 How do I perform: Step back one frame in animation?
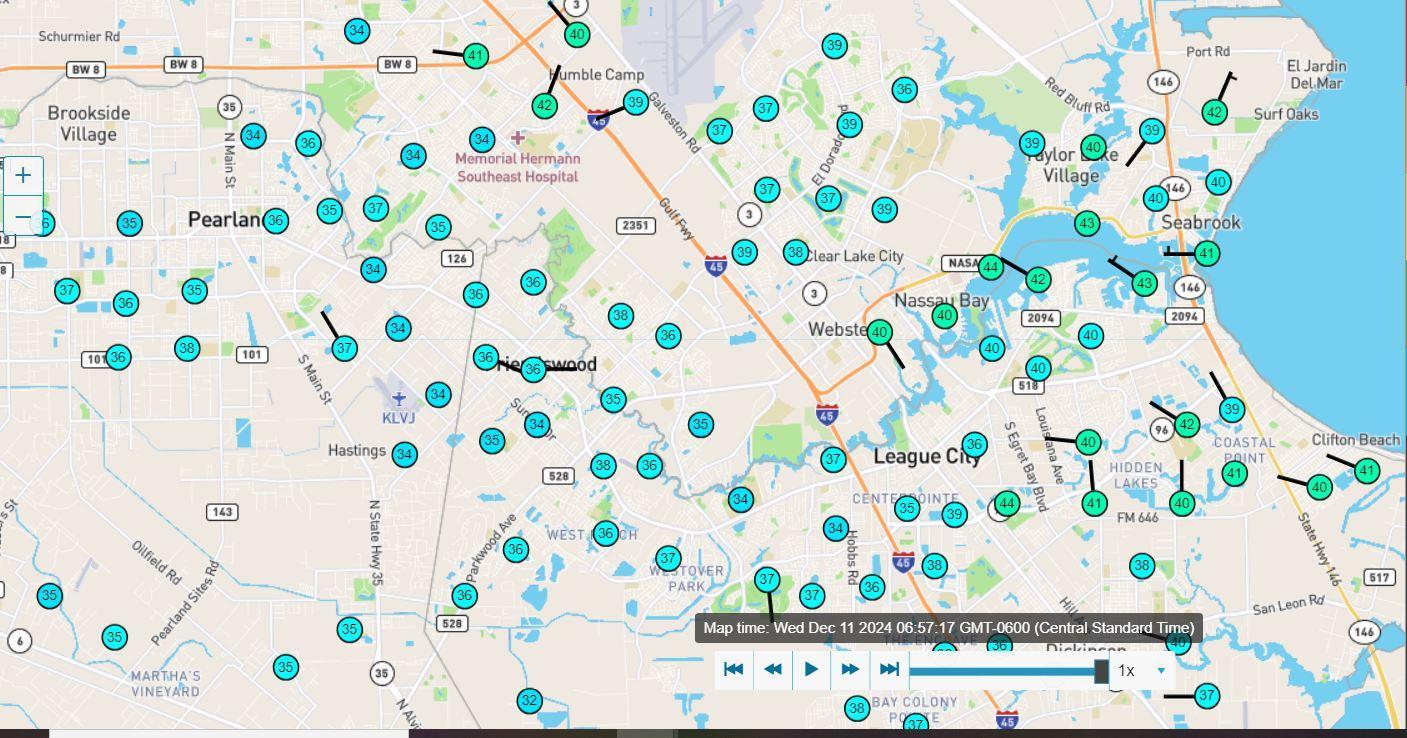point(772,670)
